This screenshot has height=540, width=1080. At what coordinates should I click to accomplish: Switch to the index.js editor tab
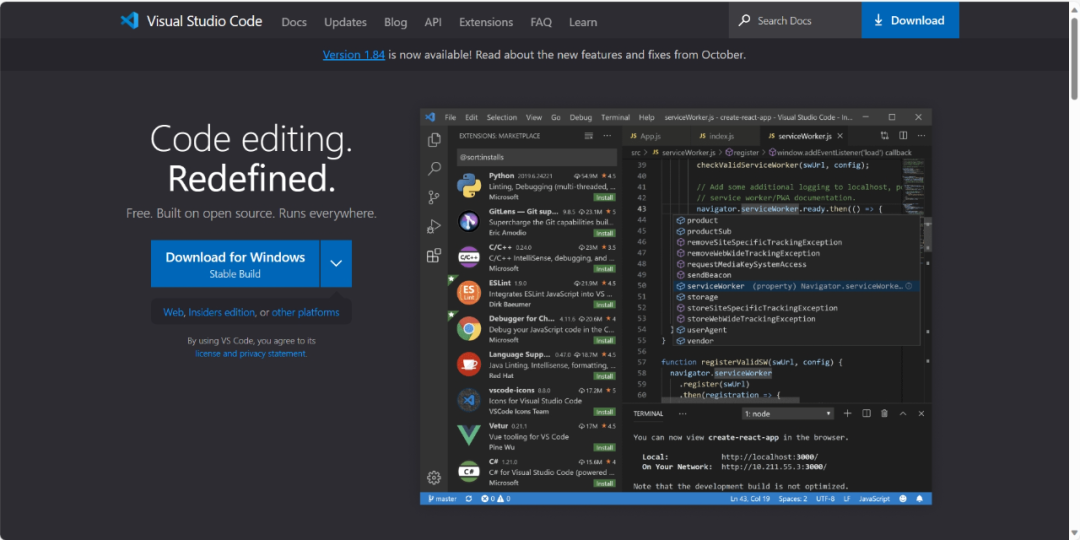click(x=725, y=136)
